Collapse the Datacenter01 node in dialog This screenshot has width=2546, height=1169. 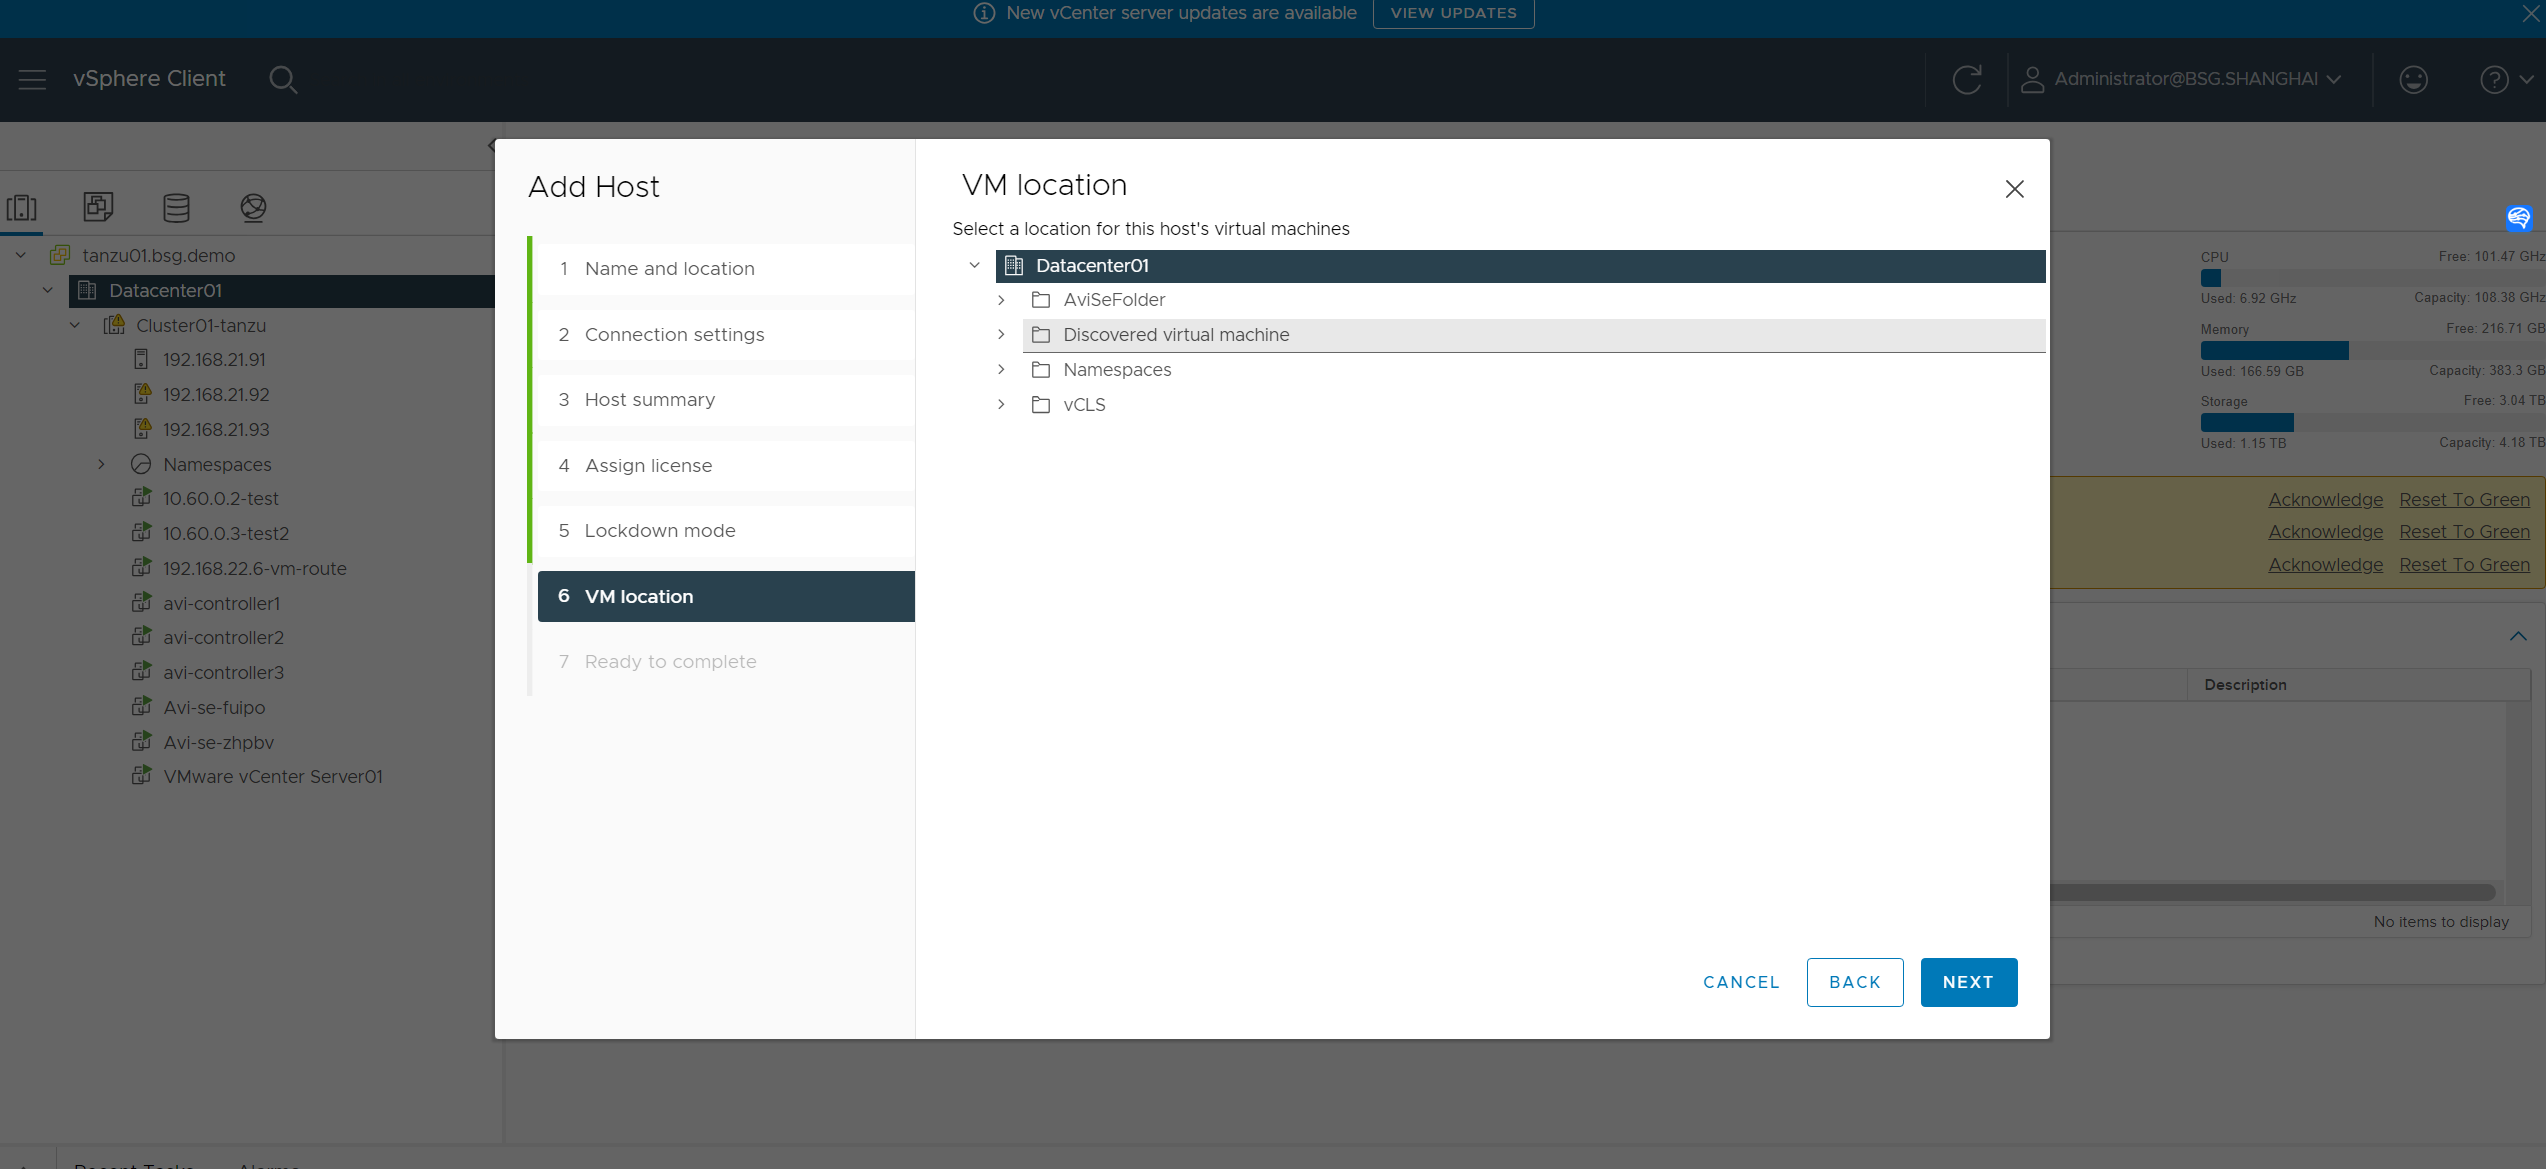pyautogui.click(x=975, y=265)
